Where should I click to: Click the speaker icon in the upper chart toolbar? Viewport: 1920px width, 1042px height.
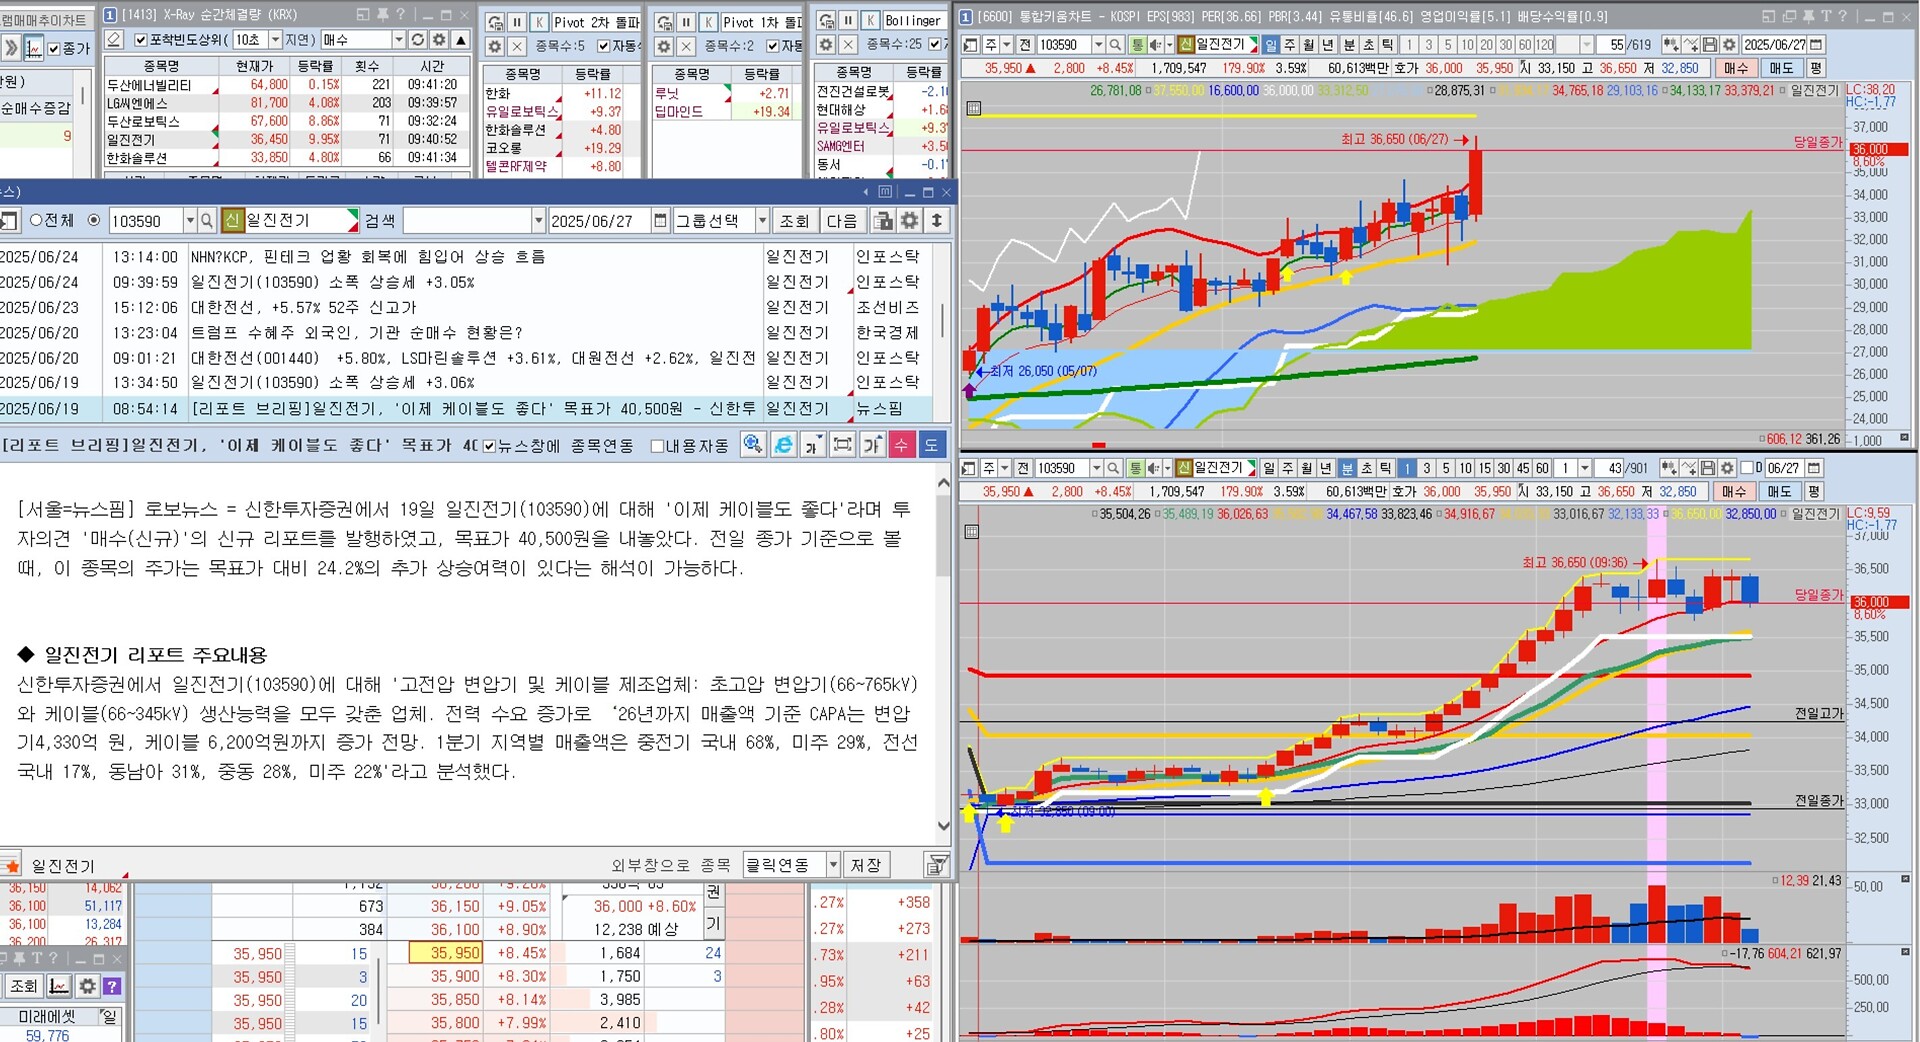tap(1156, 45)
